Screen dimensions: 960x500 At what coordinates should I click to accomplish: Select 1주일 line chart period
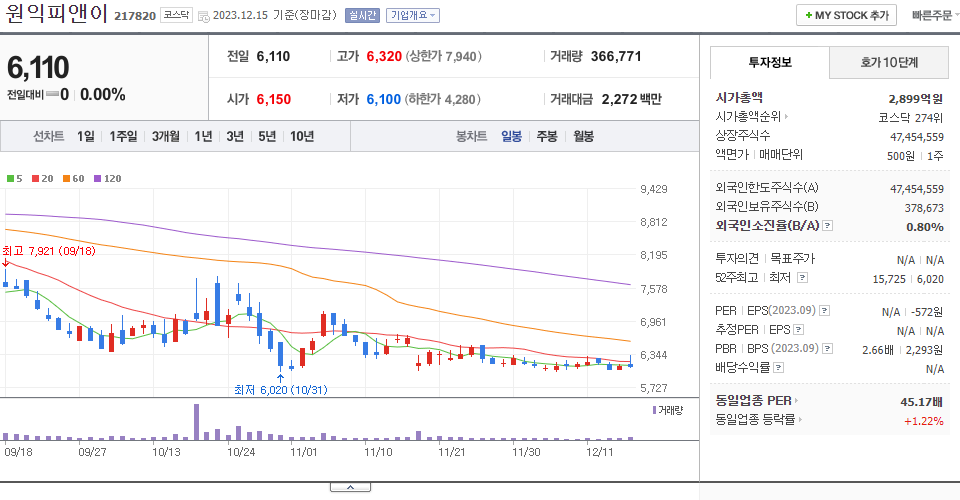tap(123, 136)
